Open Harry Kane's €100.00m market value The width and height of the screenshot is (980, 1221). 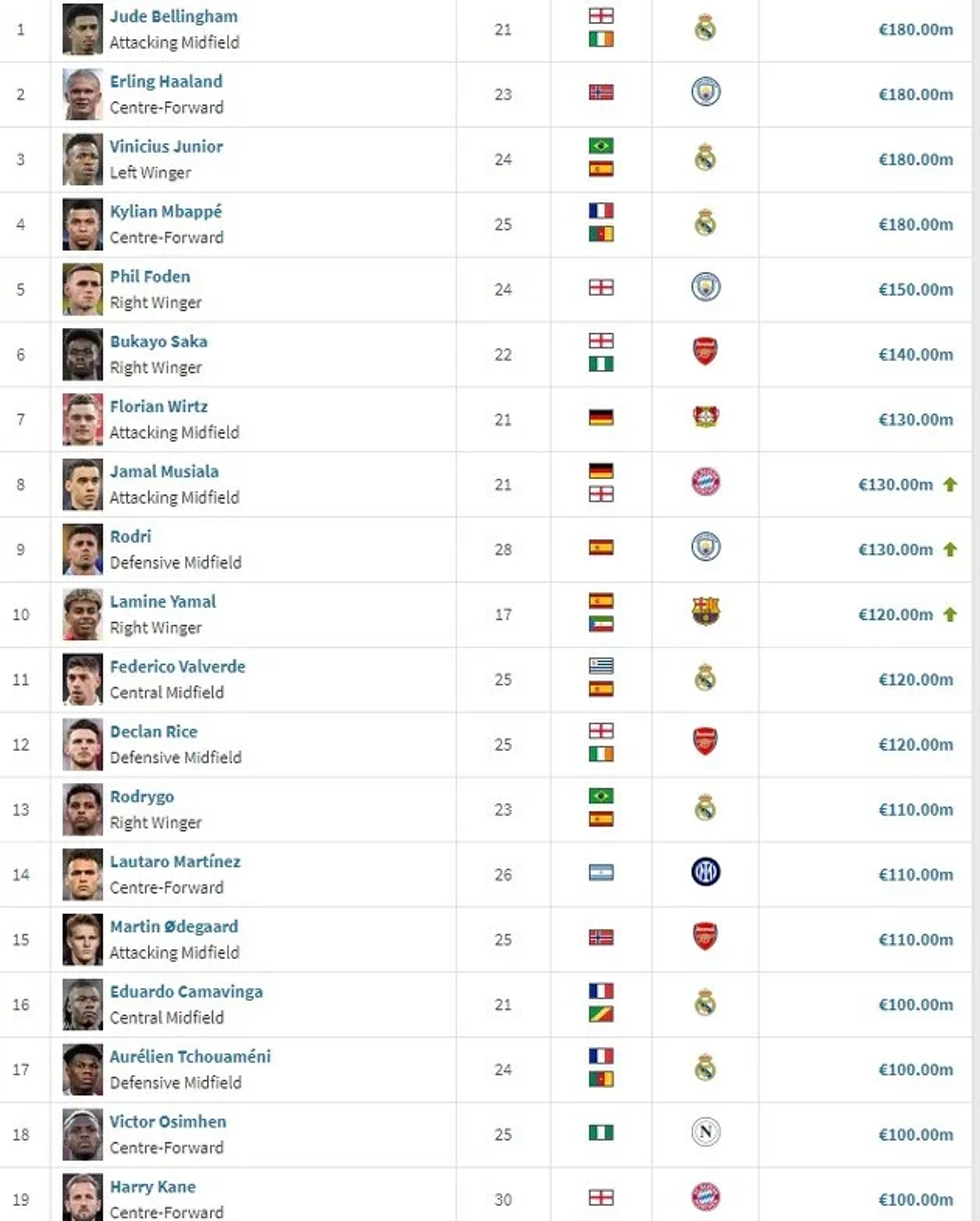[x=915, y=1199]
